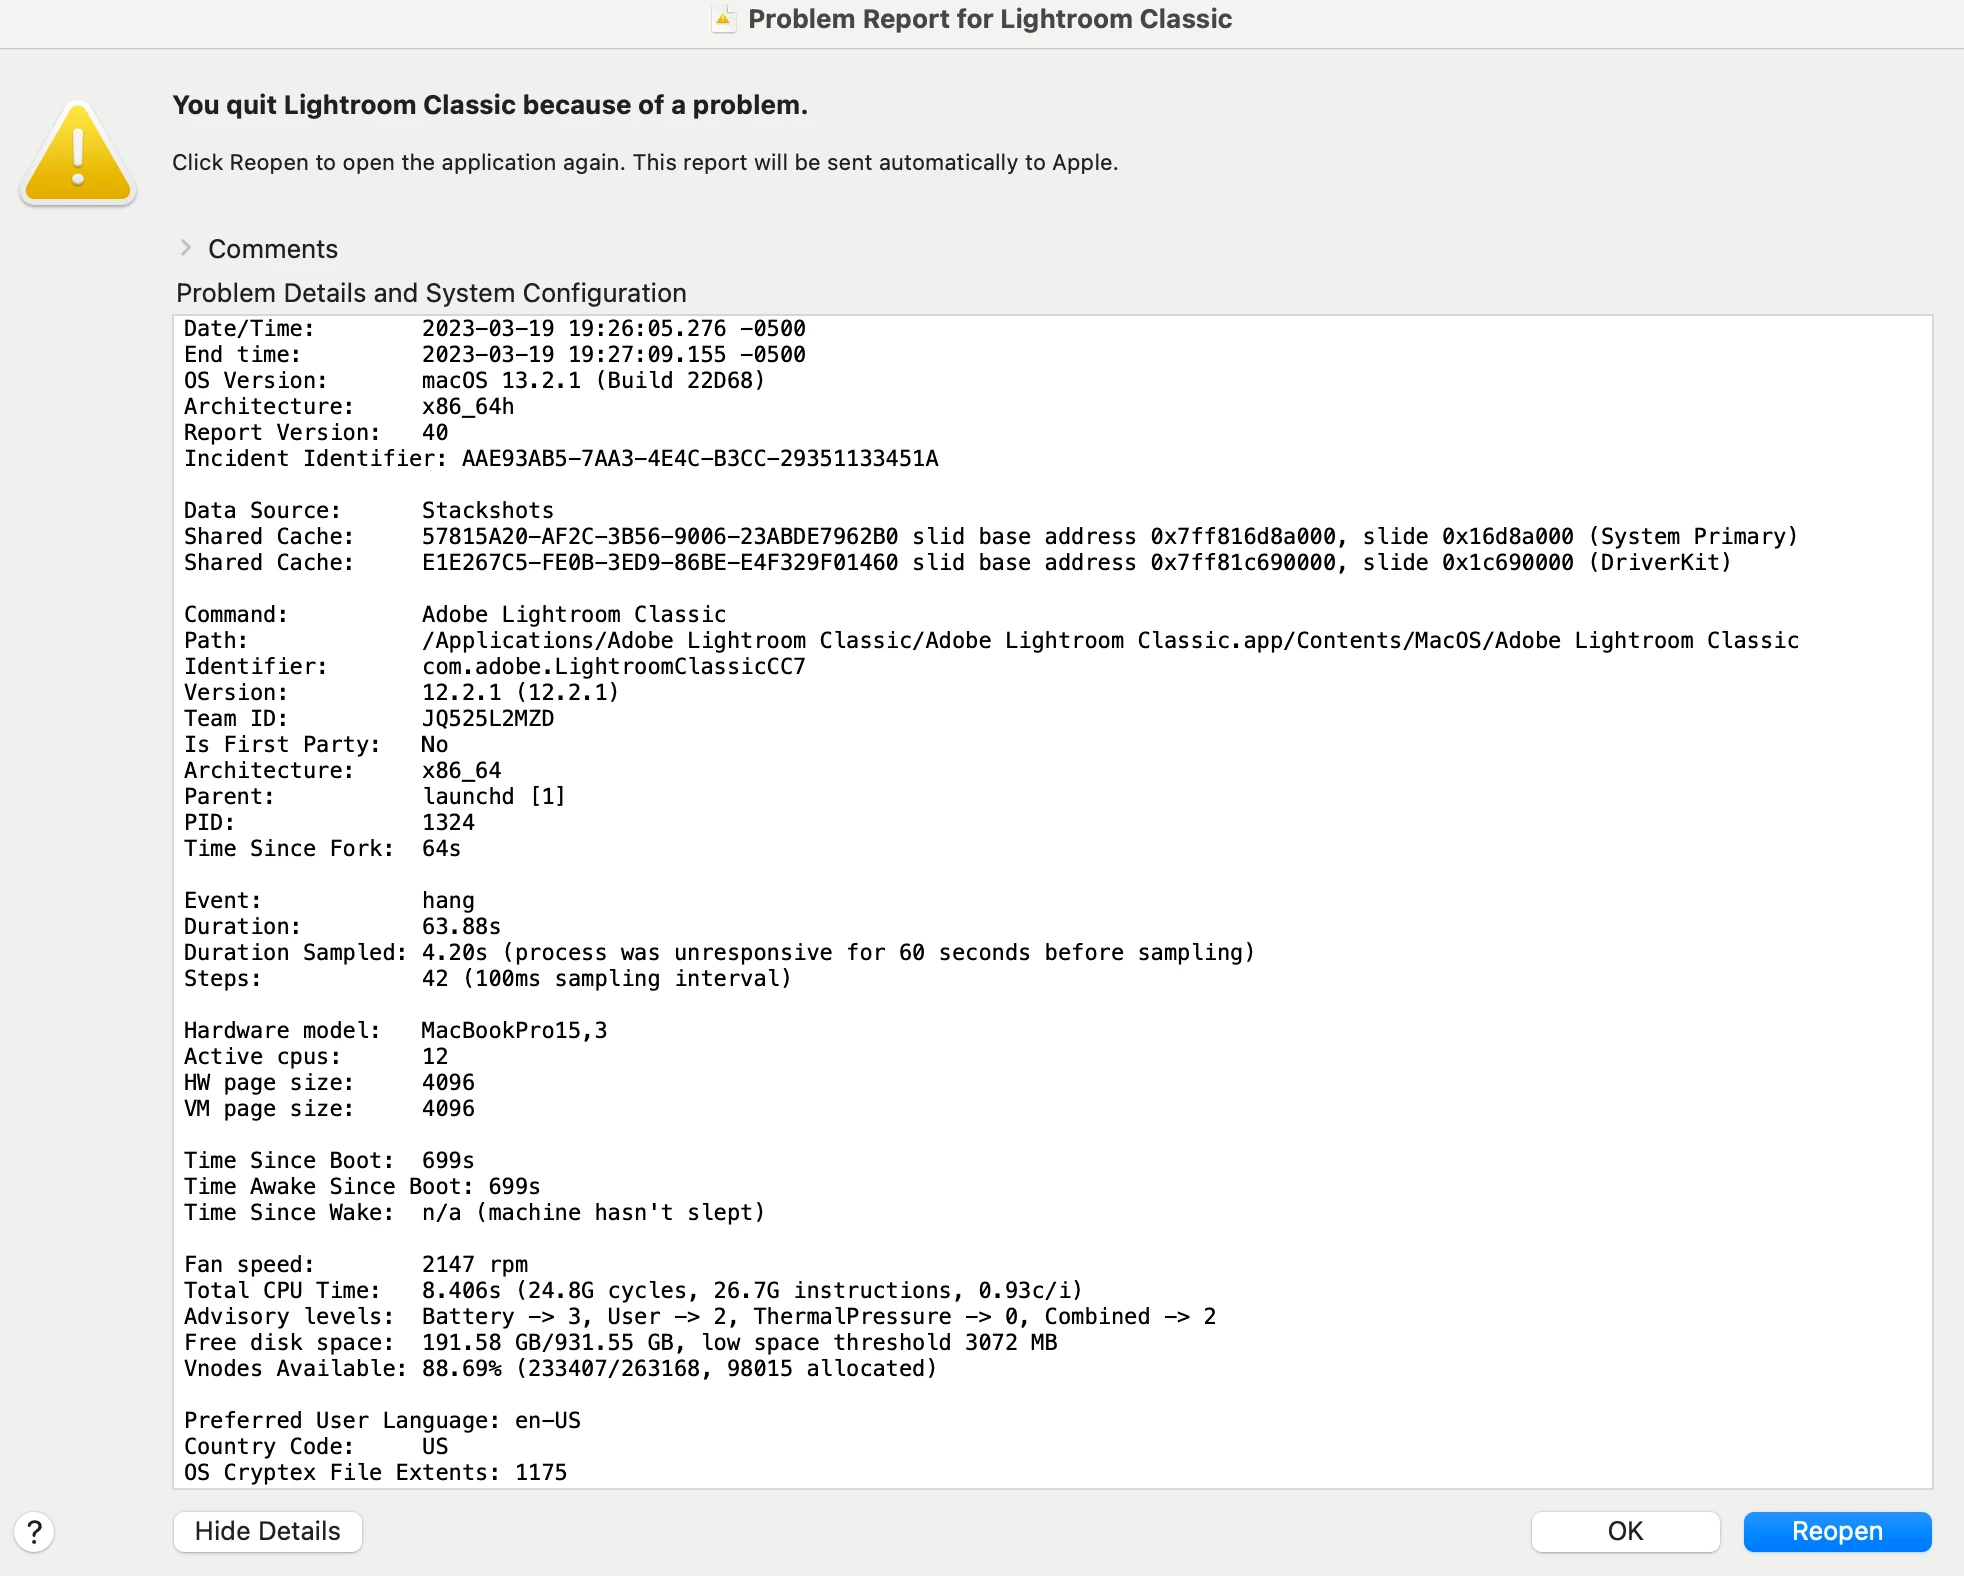Click the Free disk space line
This screenshot has width=1964, height=1576.
pyautogui.click(x=620, y=1342)
